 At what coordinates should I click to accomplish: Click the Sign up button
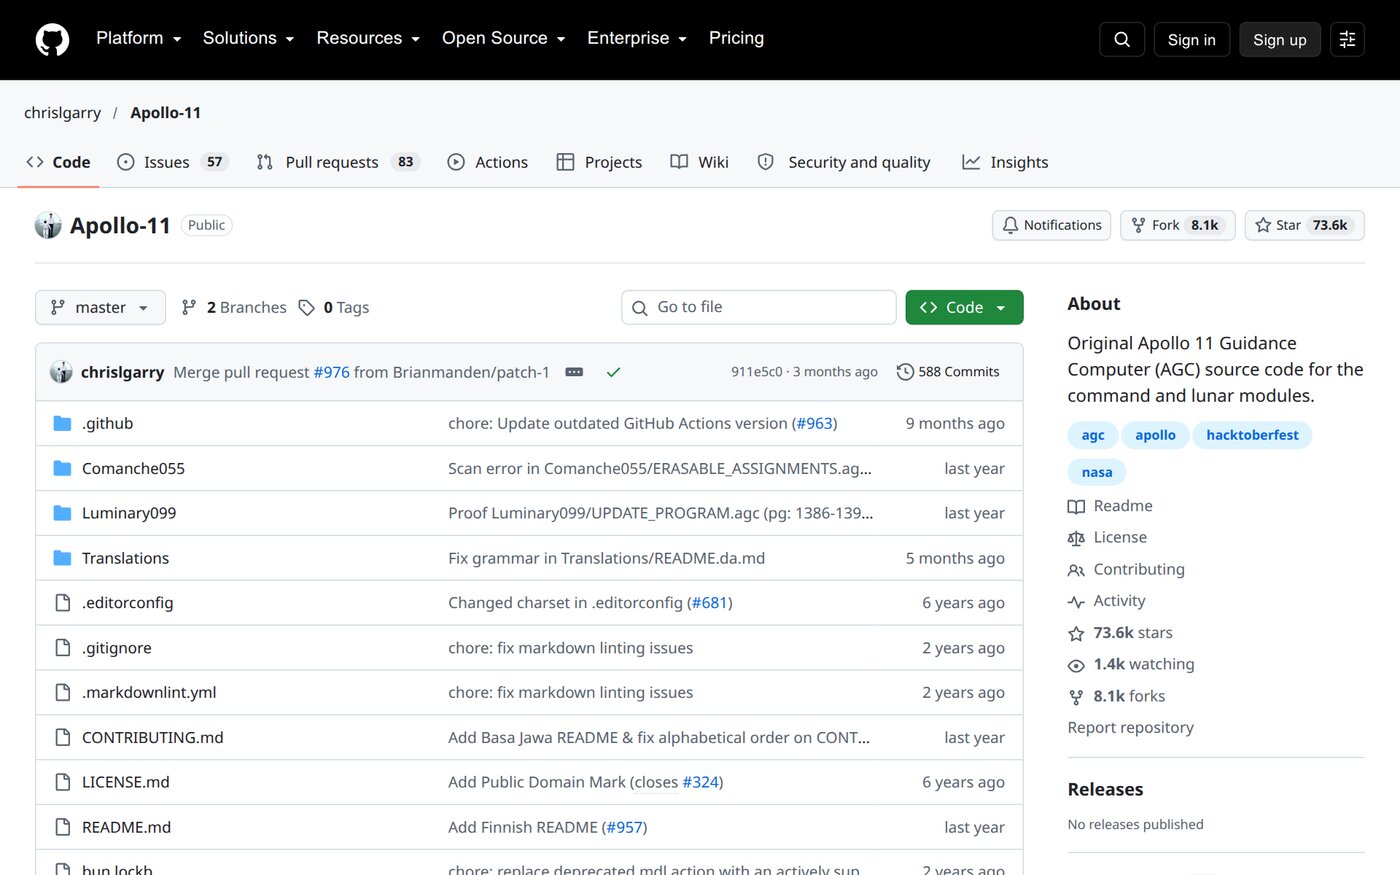(x=1280, y=39)
